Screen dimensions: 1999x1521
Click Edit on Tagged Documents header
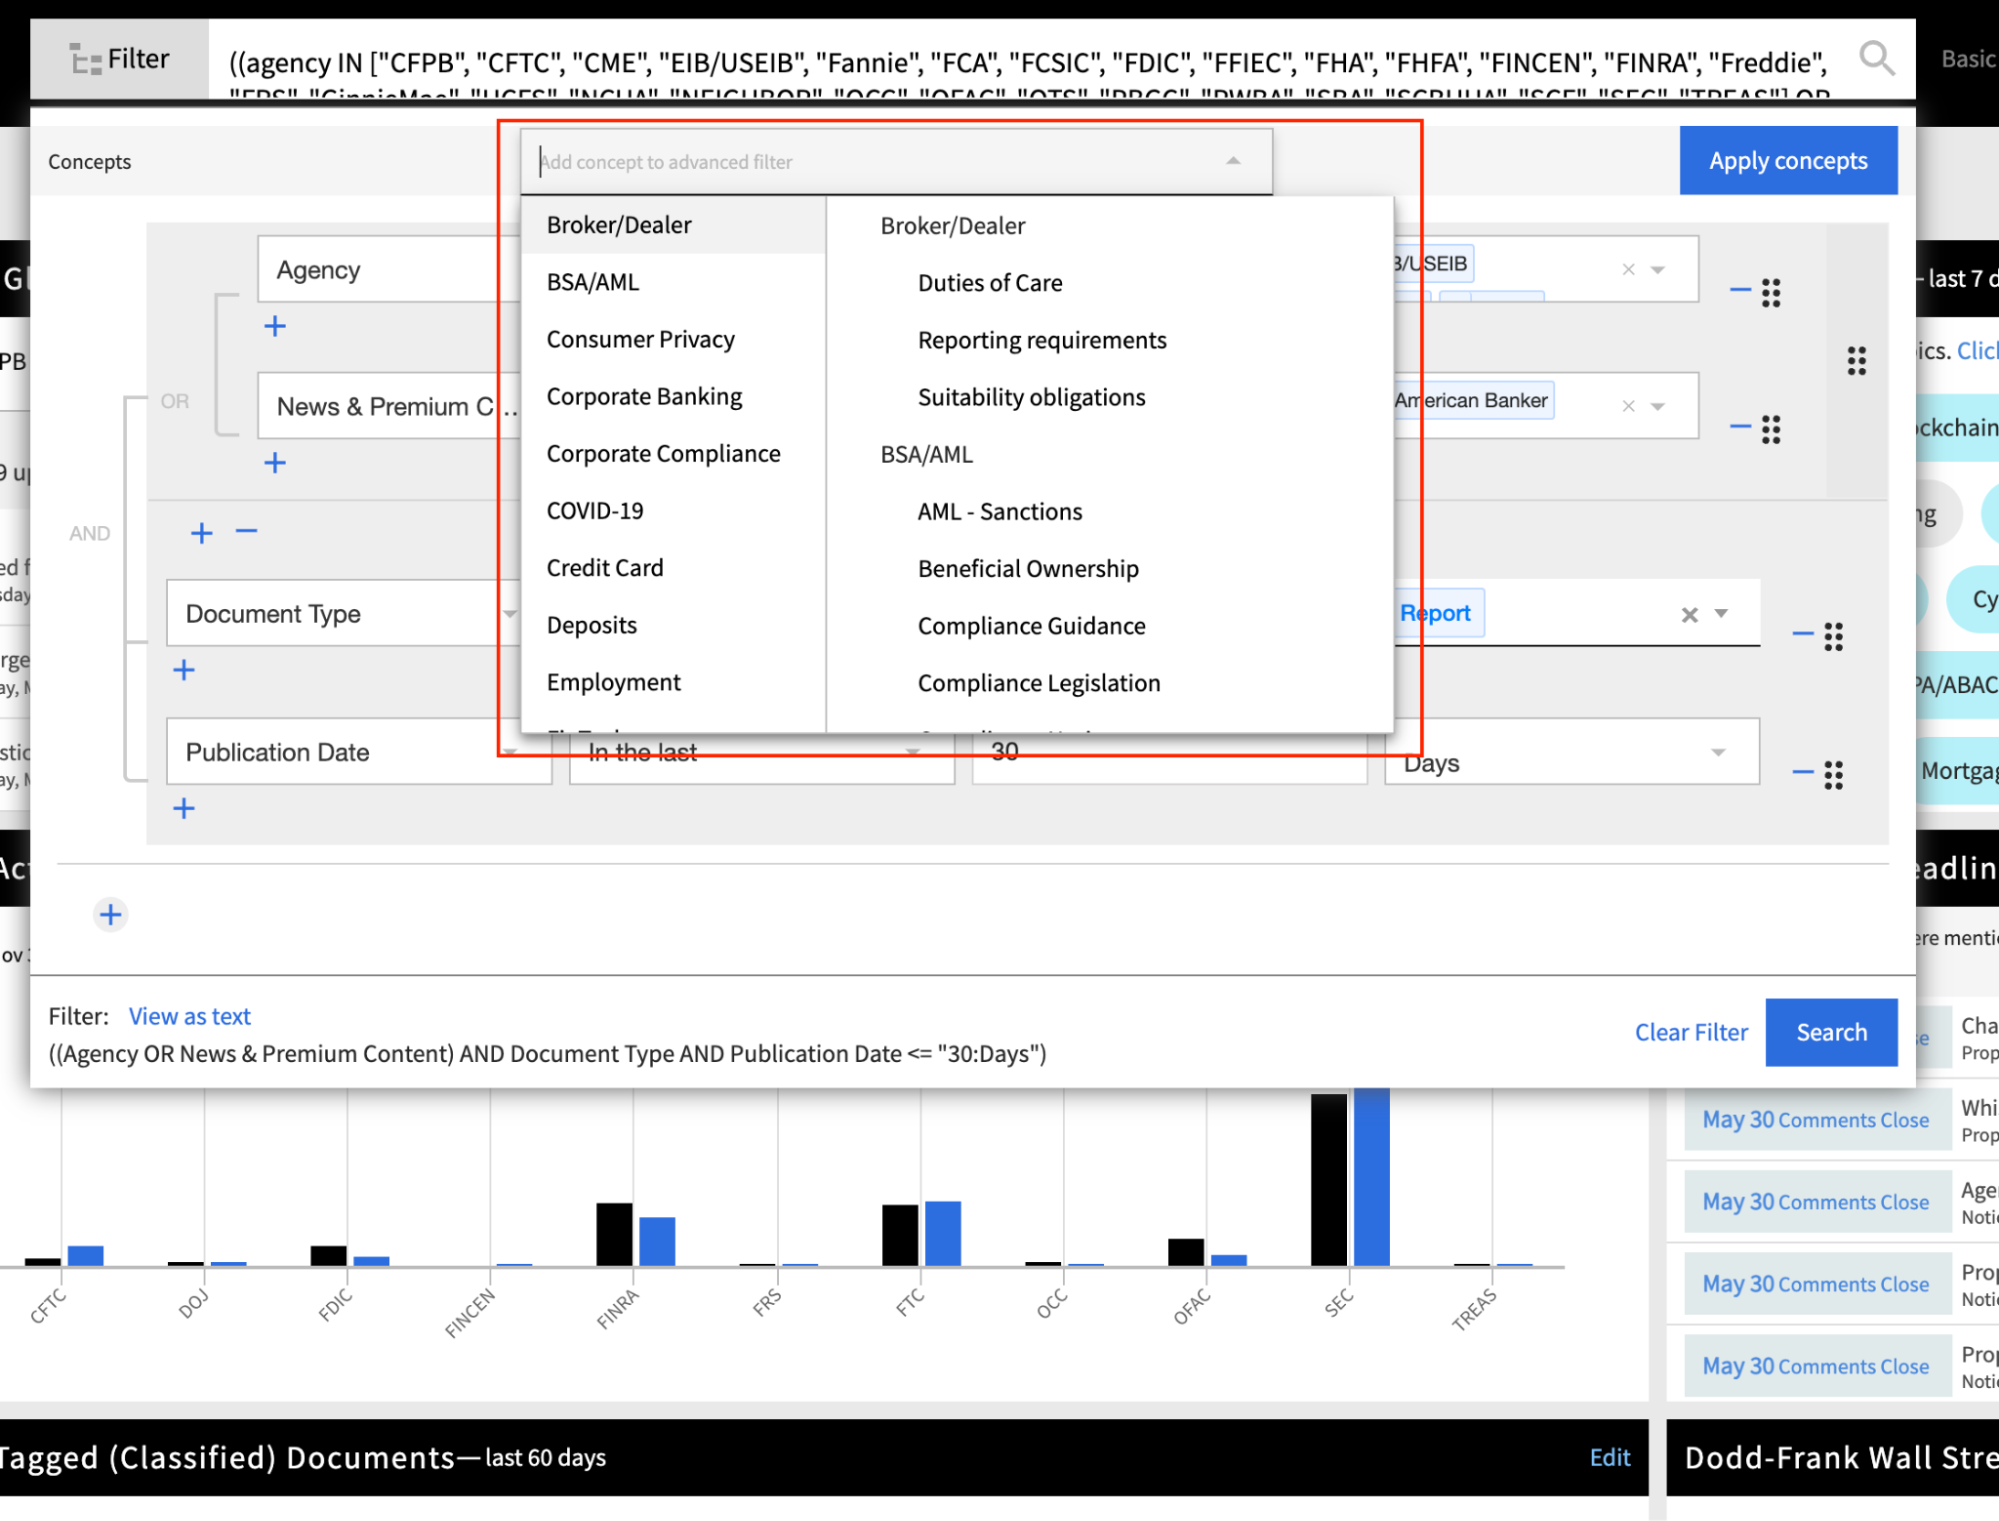point(1610,1457)
